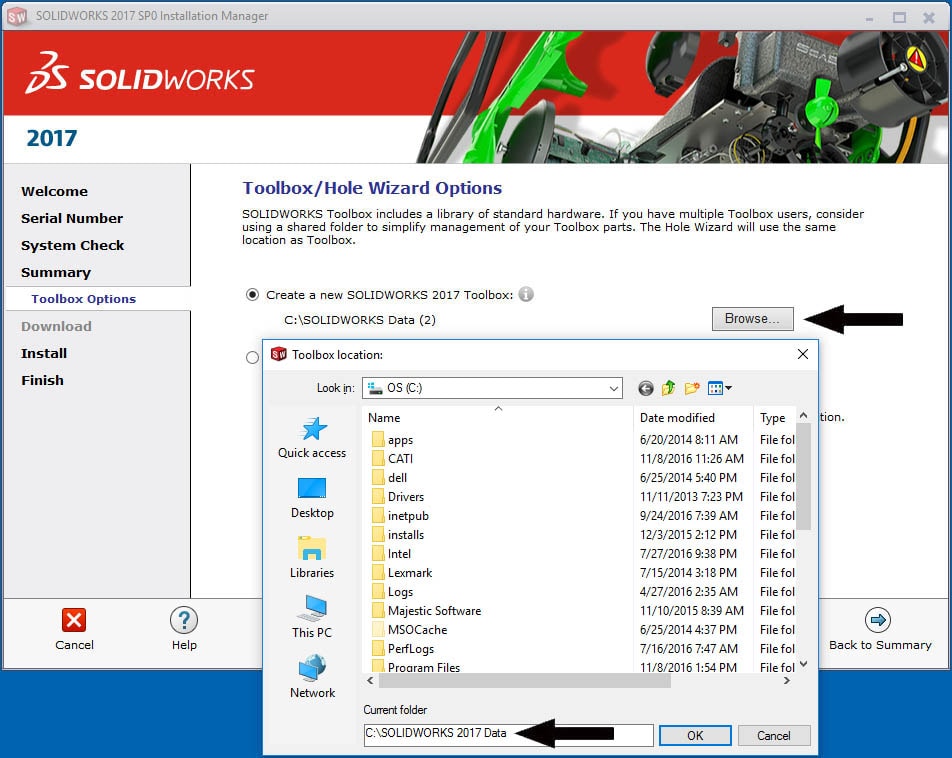This screenshot has width=952, height=758.
Task: Confirm with the OK button
Action: 695,736
